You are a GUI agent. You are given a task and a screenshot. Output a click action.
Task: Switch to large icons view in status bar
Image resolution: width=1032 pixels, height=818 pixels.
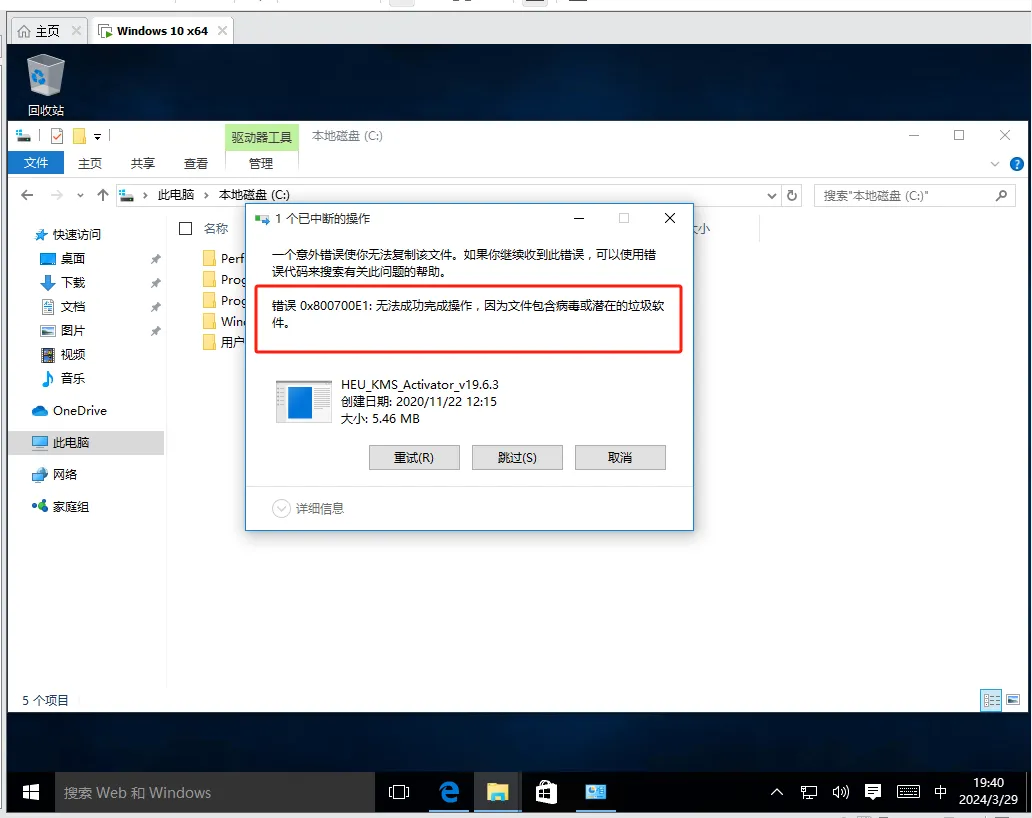tap(1013, 700)
